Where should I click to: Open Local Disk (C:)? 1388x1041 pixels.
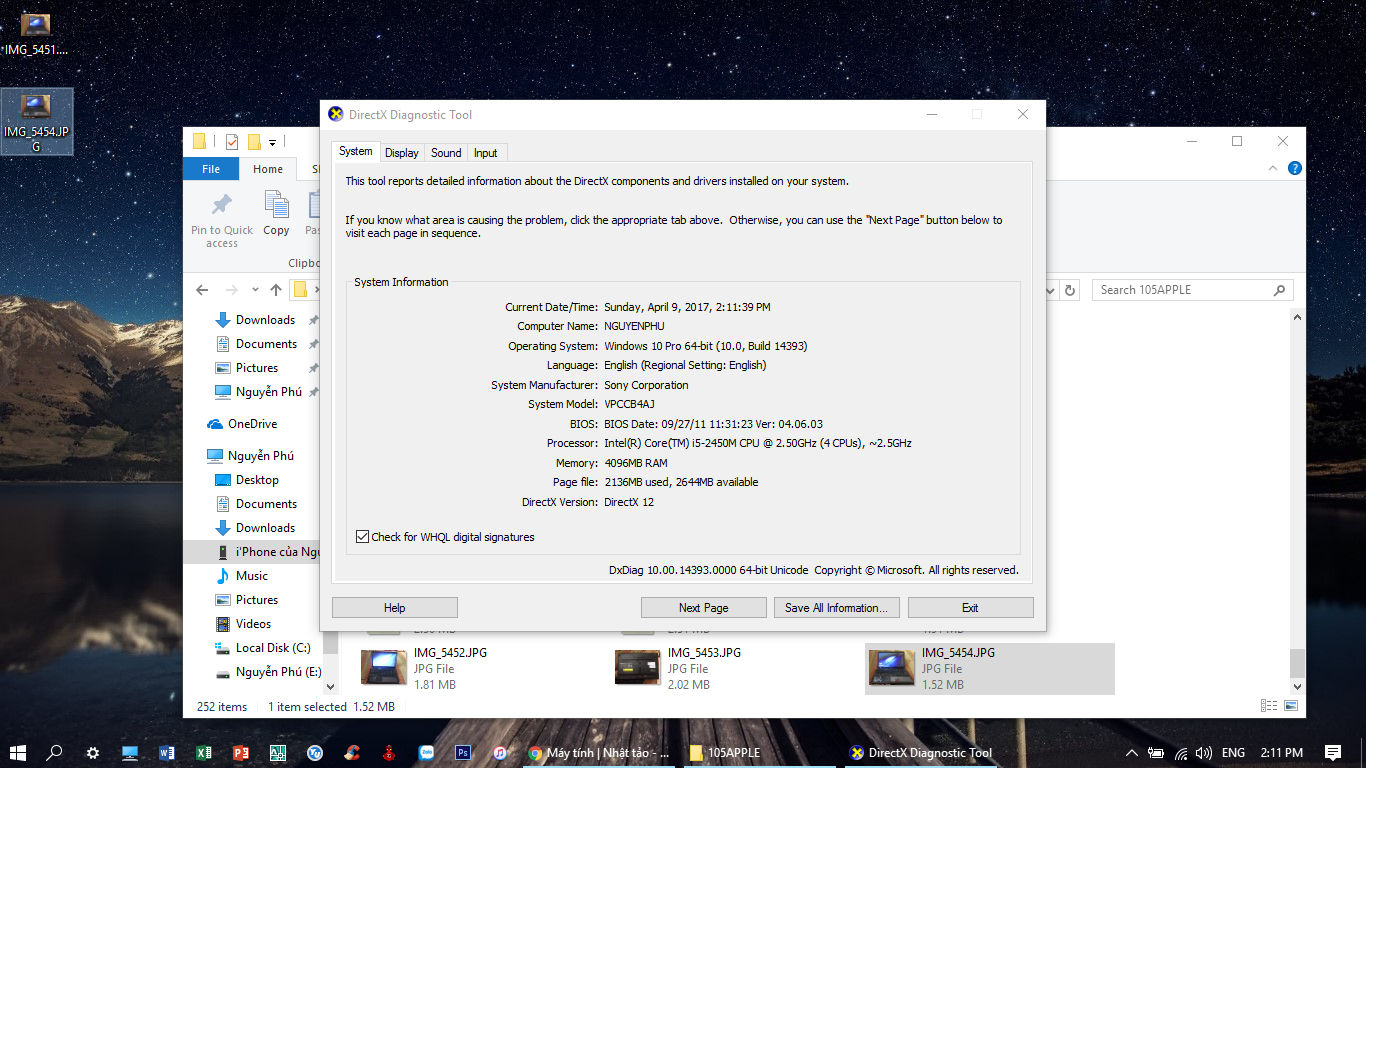pyautogui.click(x=263, y=648)
